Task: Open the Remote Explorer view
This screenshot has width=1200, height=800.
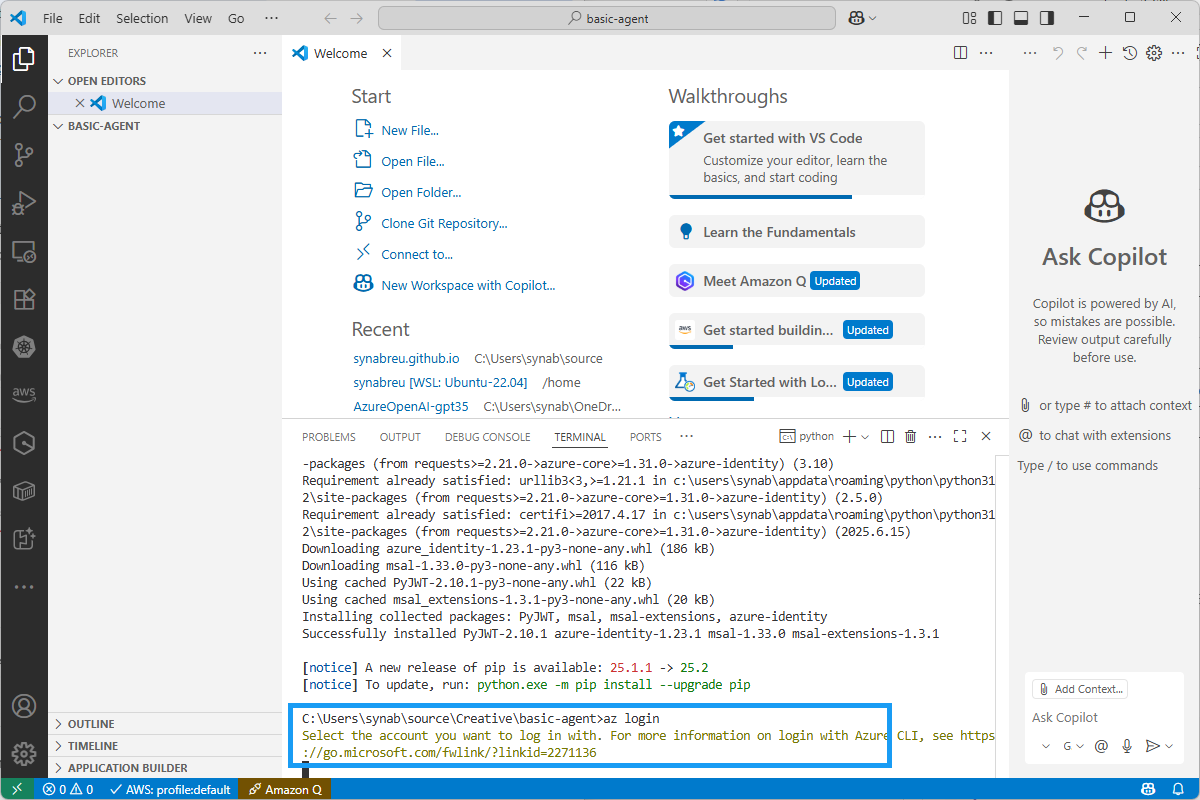Action: click(24, 251)
